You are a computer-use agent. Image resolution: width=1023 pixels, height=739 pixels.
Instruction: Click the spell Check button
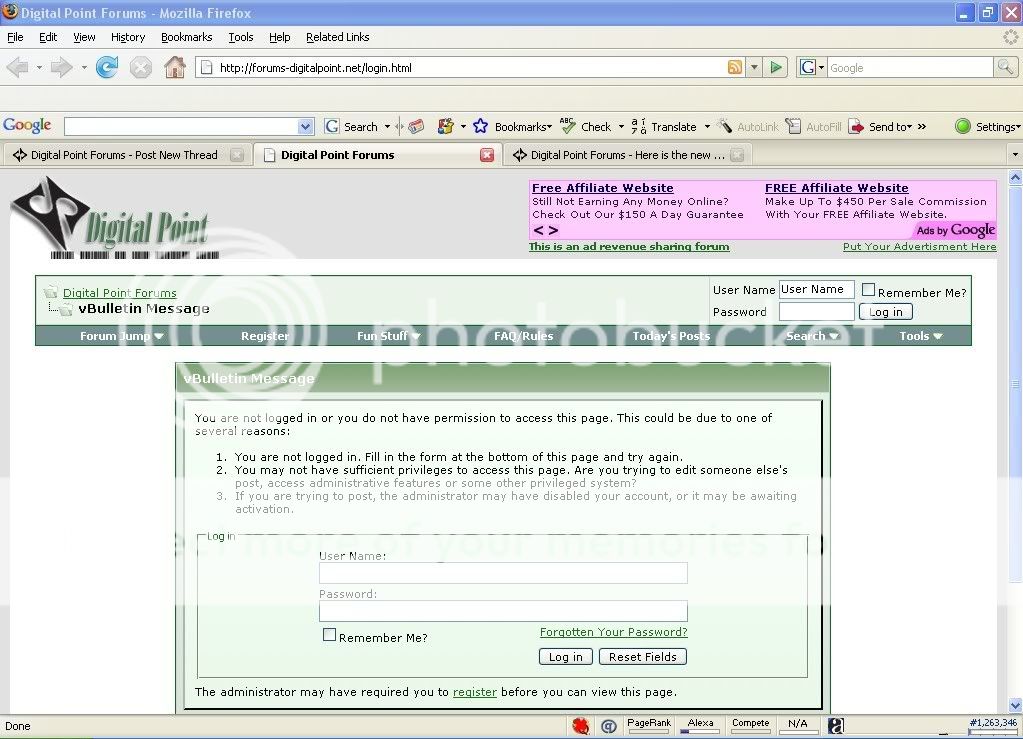[x=586, y=127]
